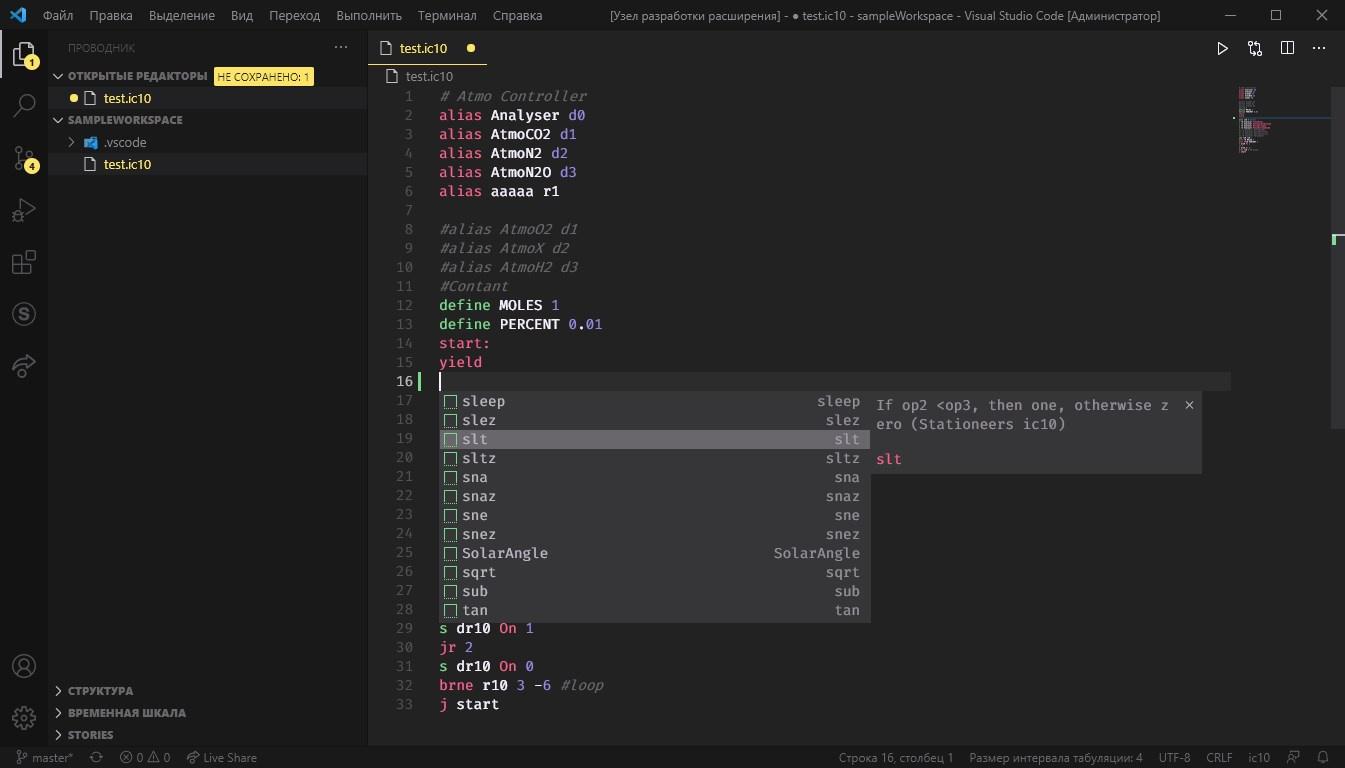
Task: Open the Справка menu
Action: pyautogui.click(x=518, y=16)
